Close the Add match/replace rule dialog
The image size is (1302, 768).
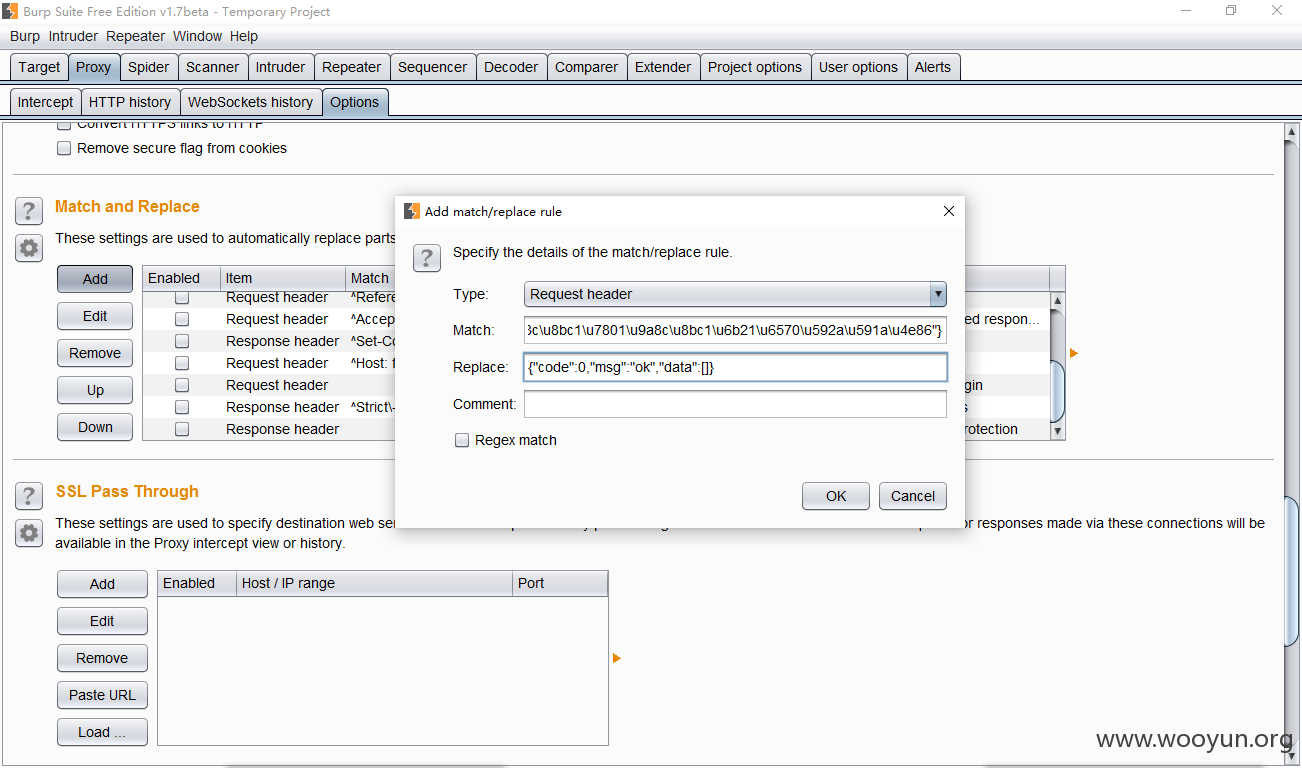(x=948, y=211)
